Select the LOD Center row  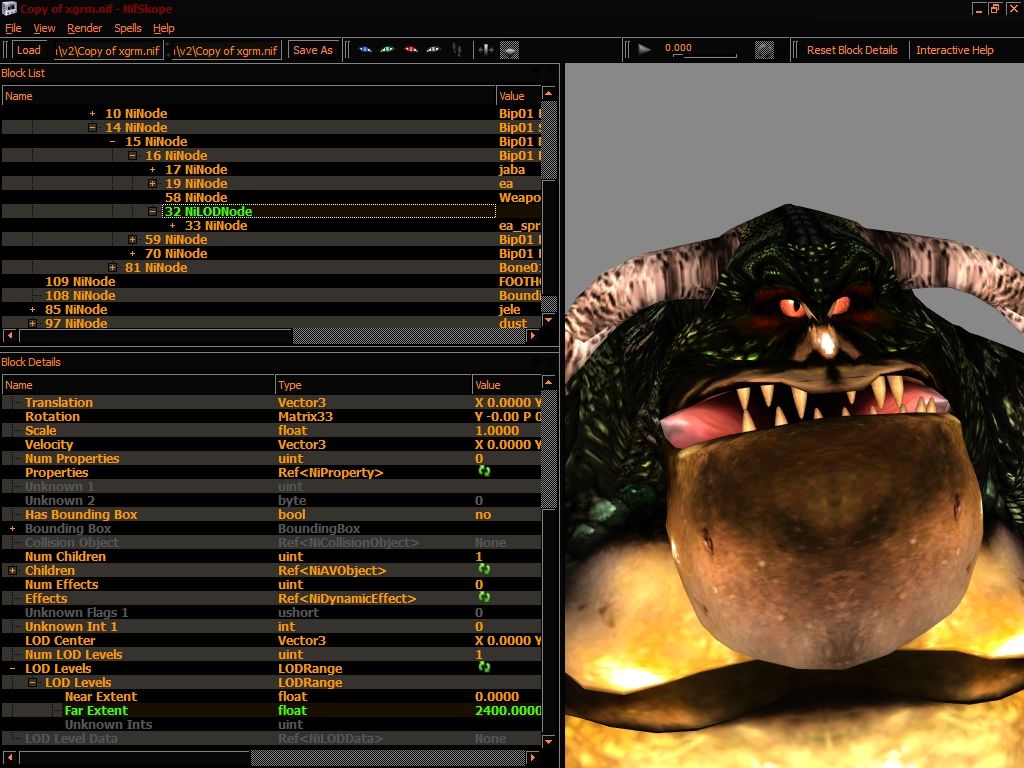pos(272,641)
